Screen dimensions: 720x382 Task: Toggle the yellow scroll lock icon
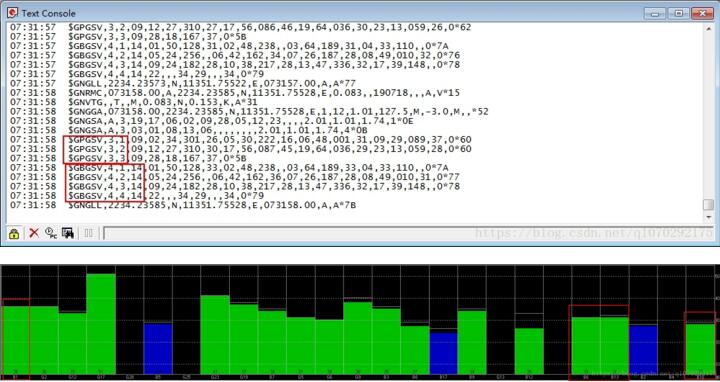pos(14,233)
